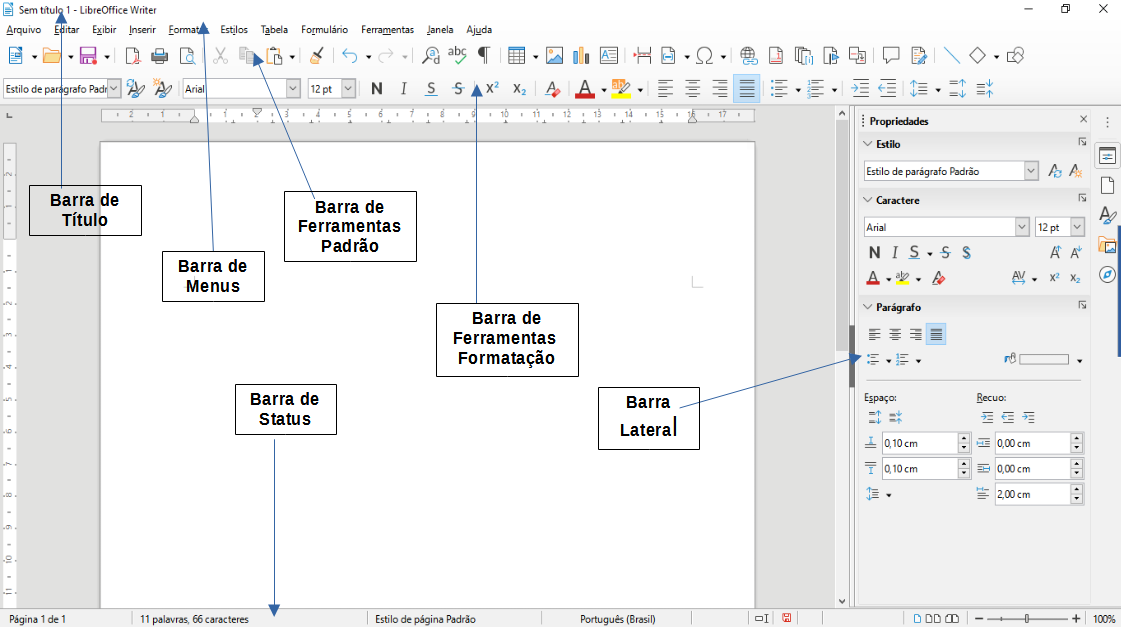Screen dimensions: 1121x633
Task: Open paragraph style dropdown in toolbar
Action: coord(114,89)
